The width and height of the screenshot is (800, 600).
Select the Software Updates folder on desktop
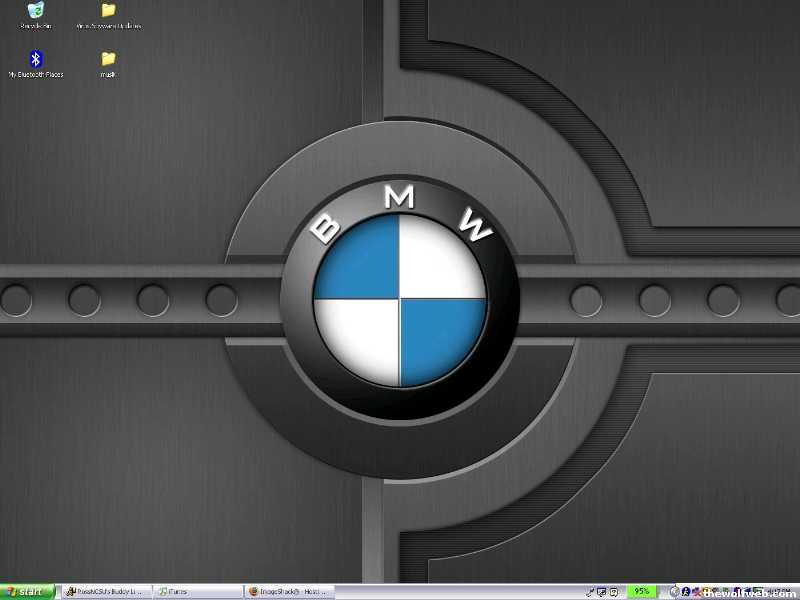coord(108,11)
